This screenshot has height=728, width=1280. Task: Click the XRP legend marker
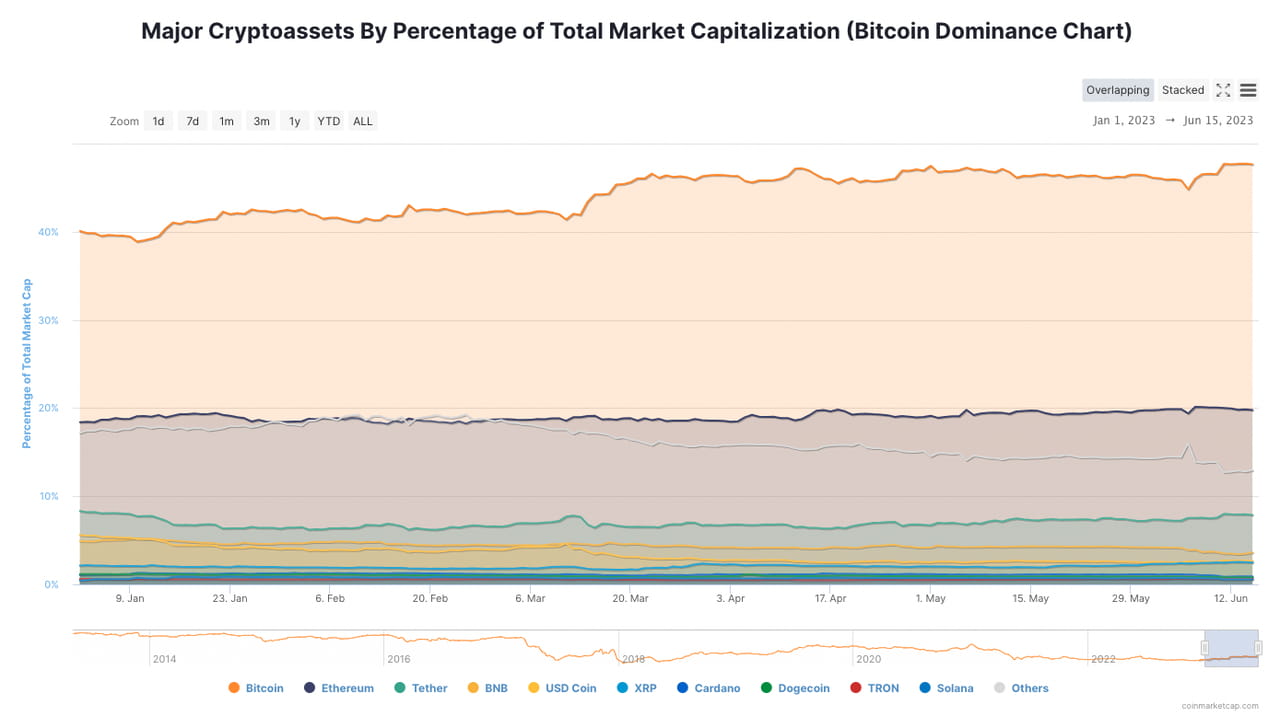click(622, 688)
